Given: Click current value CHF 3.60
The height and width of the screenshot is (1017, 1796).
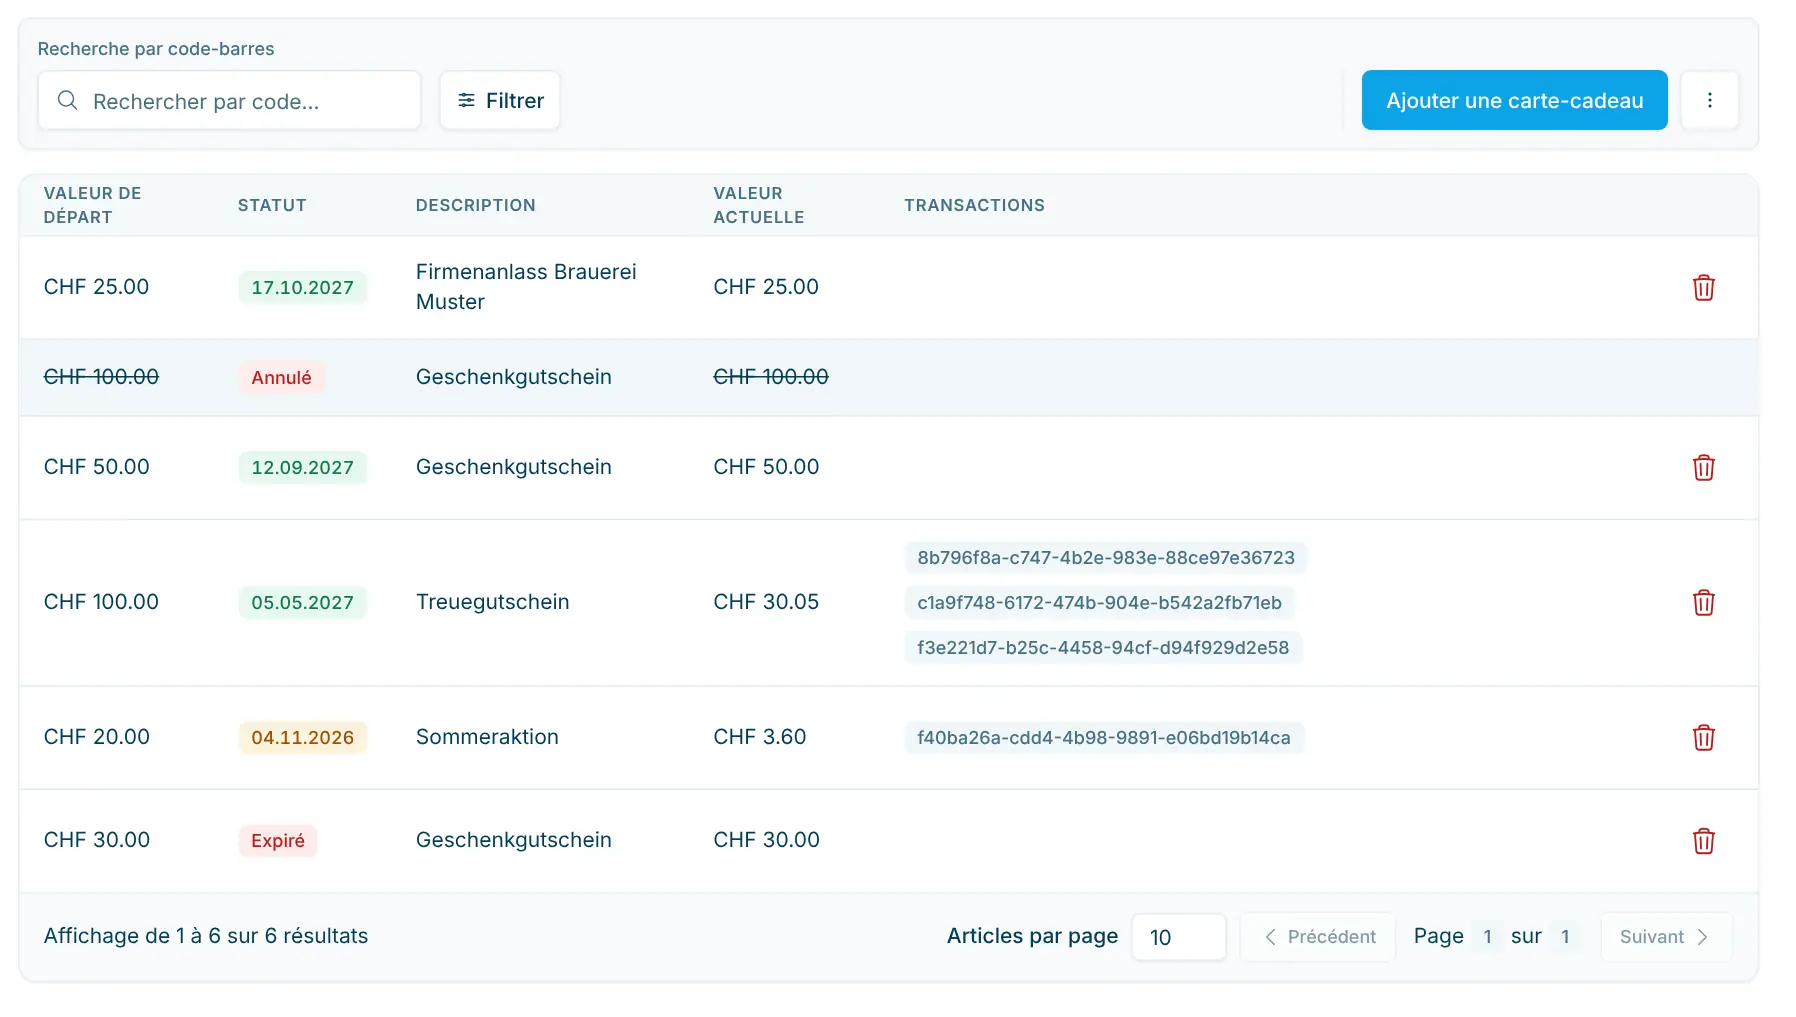Looking at the screenshot, I should coord(760,737).
